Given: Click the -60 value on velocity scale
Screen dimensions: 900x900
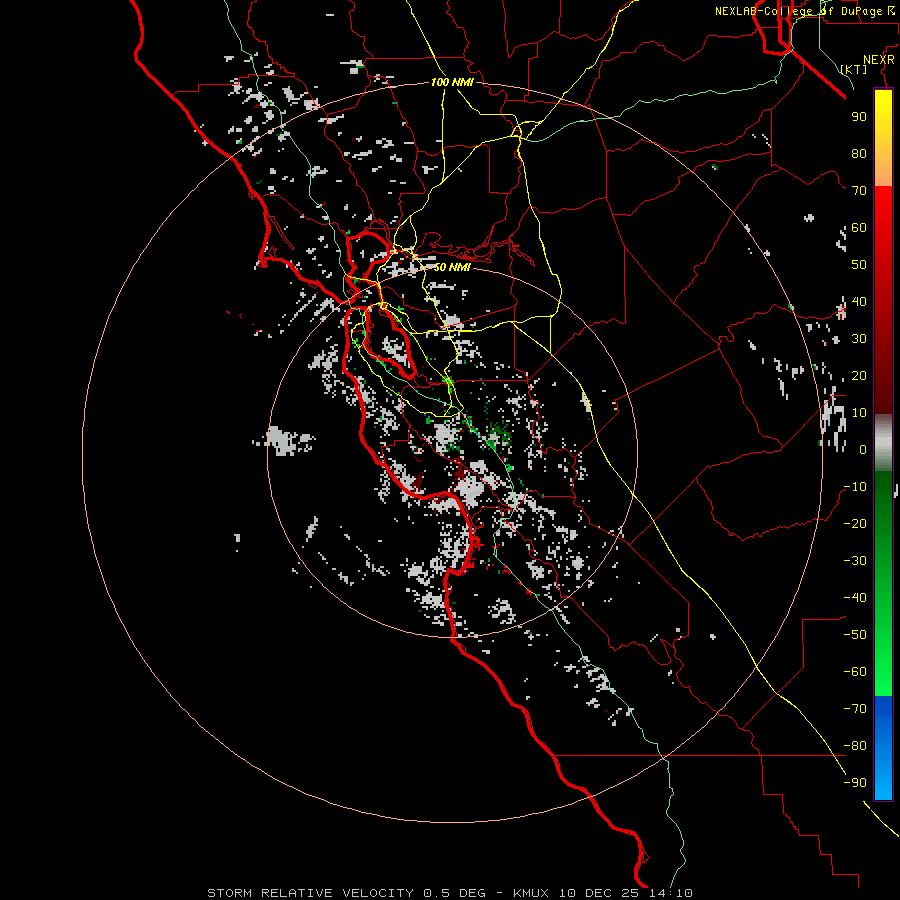Looking at the screenshot, I should pos(855,672).
